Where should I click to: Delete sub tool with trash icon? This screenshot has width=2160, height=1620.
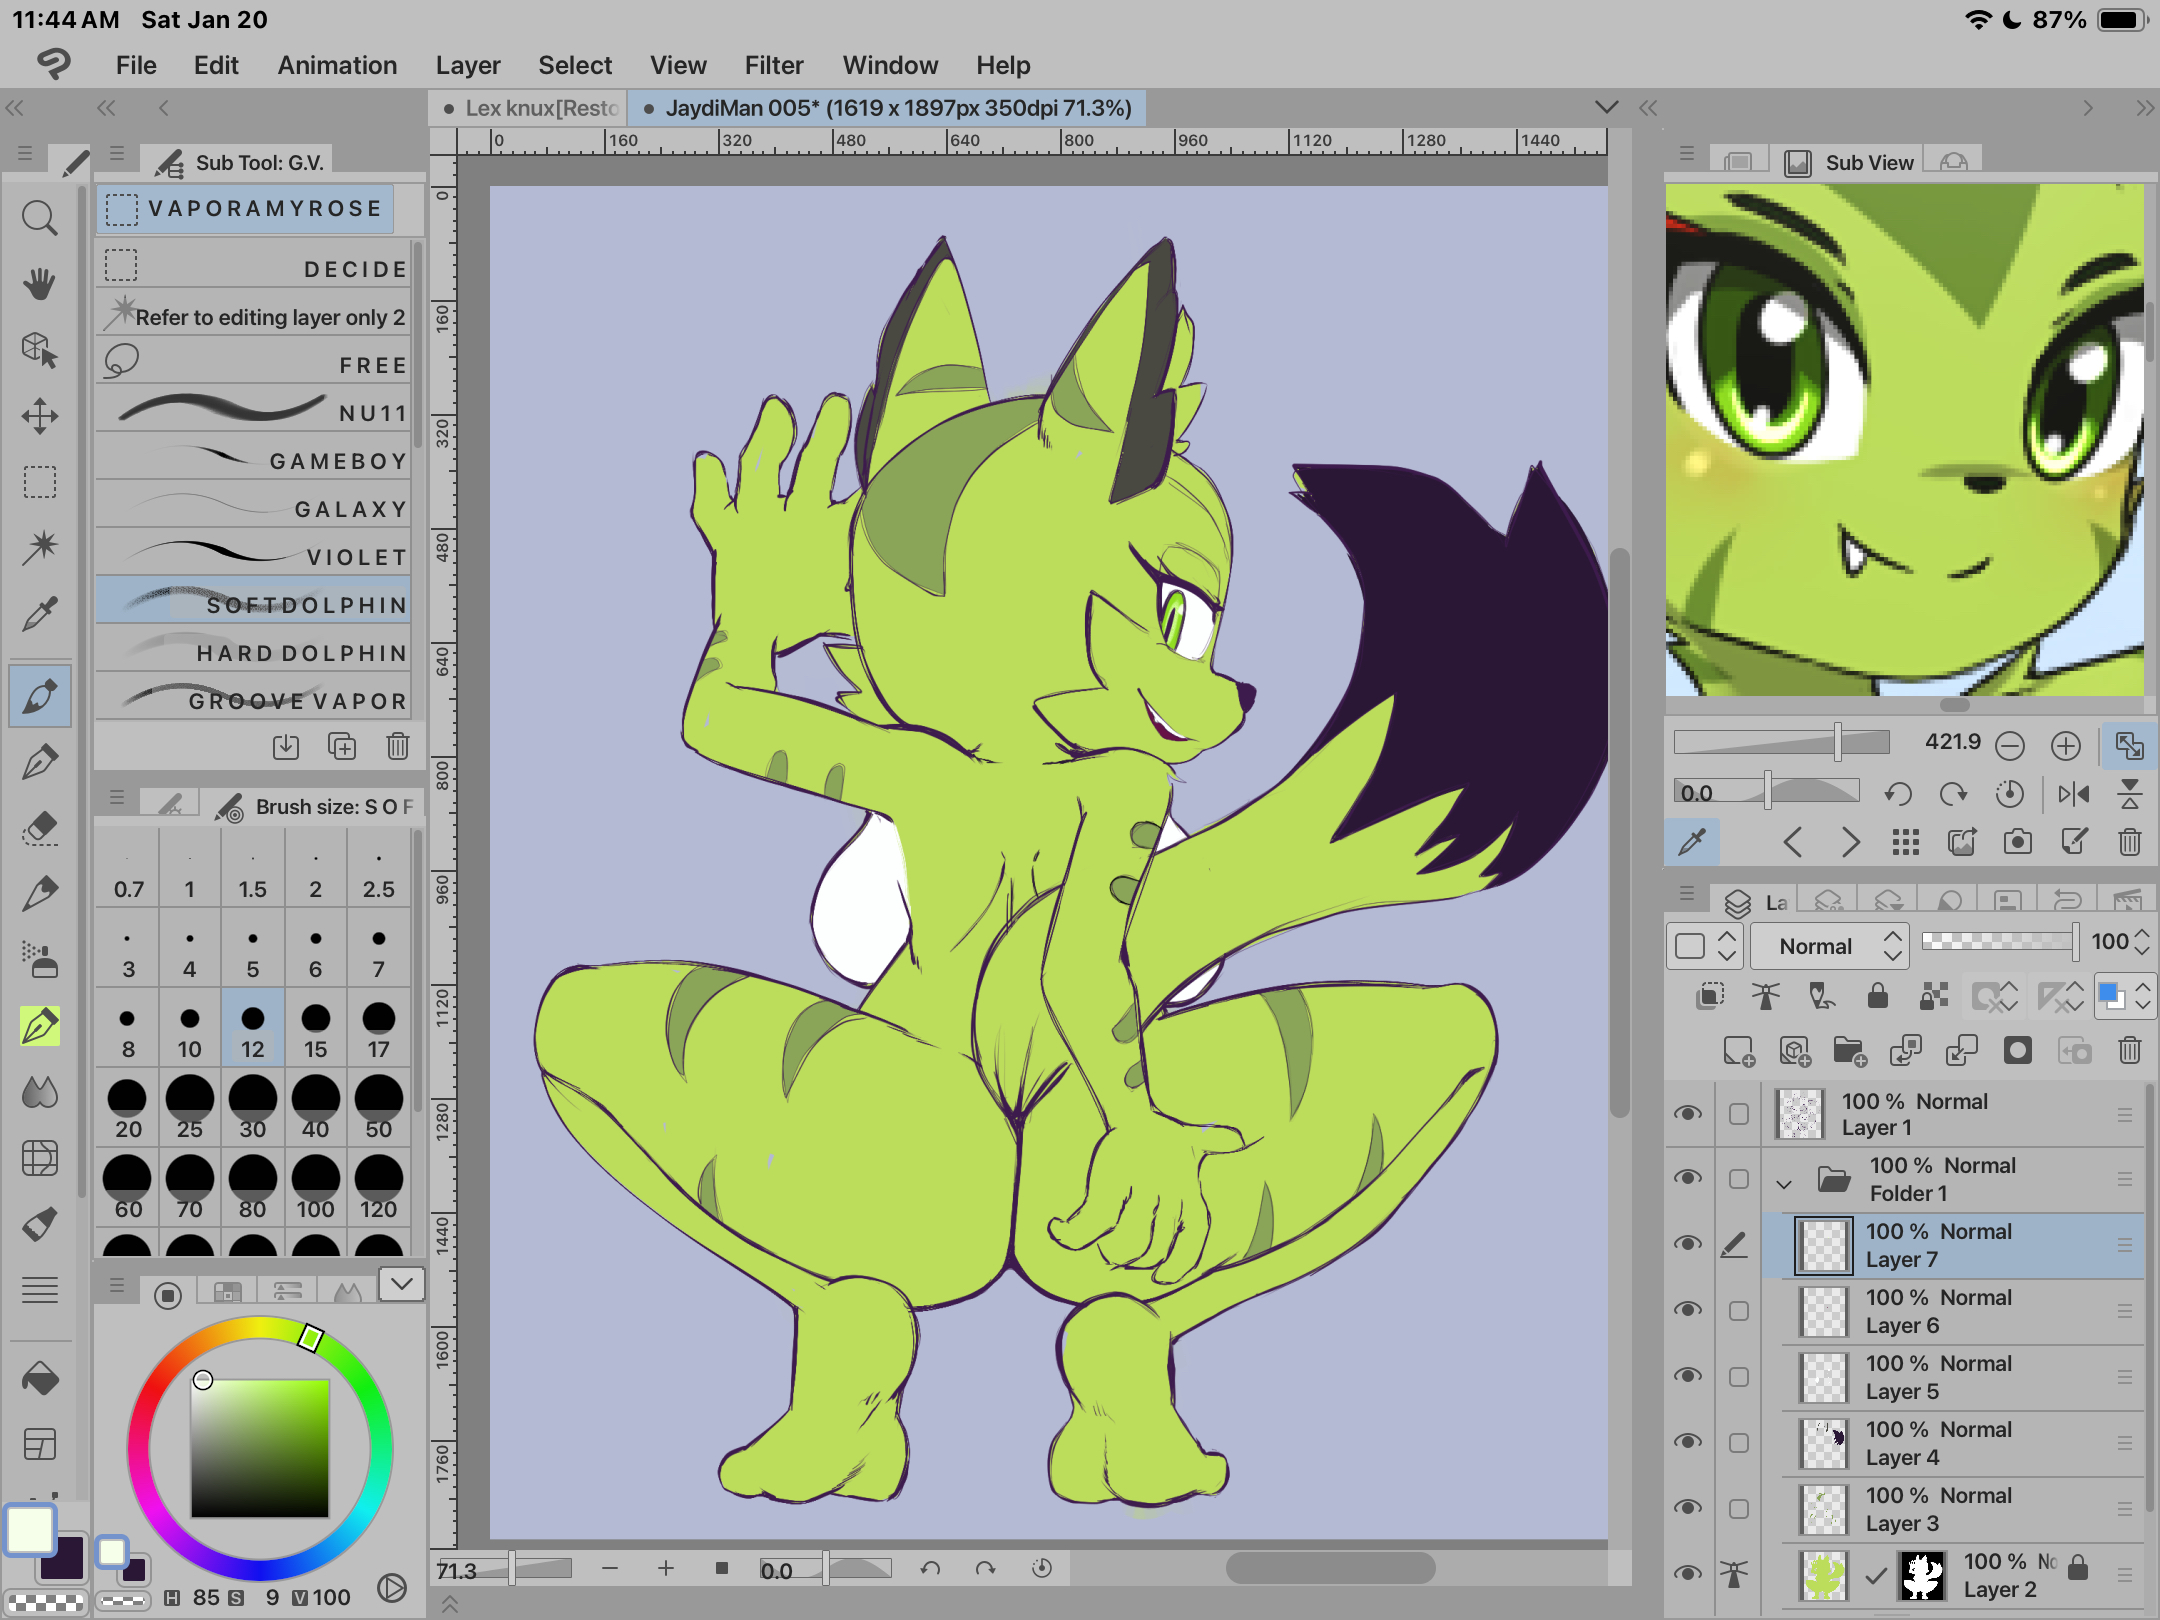coord(397,746)
